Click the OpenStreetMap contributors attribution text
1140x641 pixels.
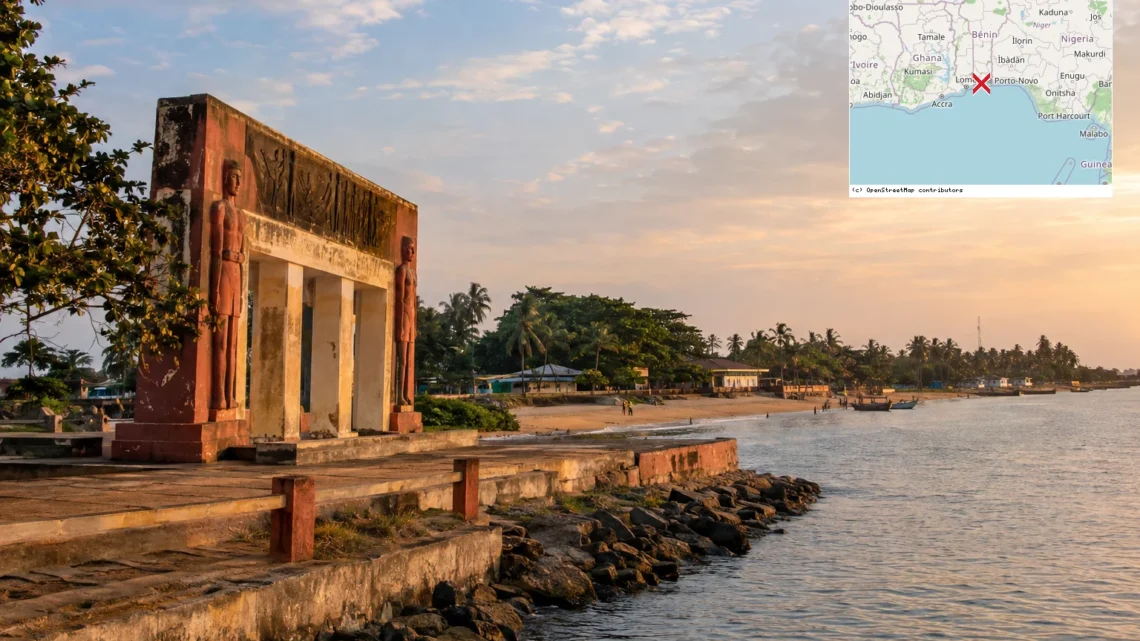pos(907,190)
